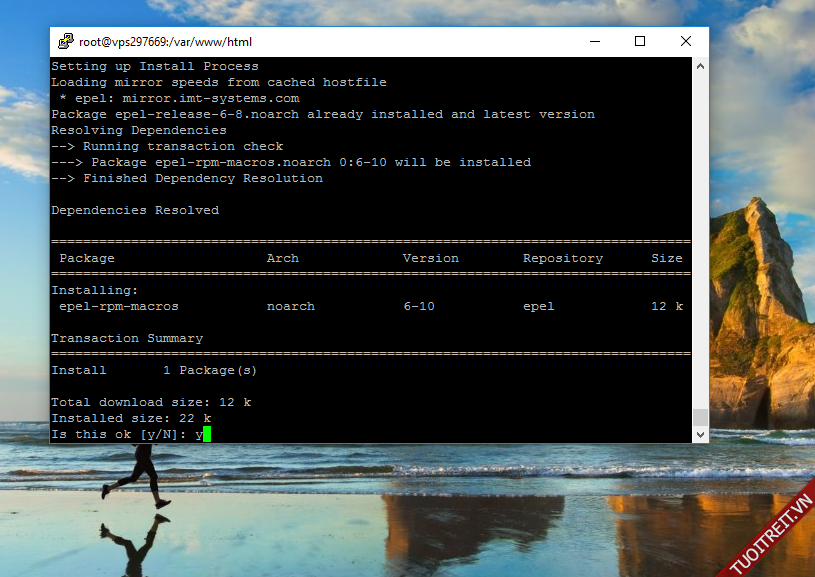This screenshot has width=815, height=577.
Task: Click the scrollbar up arrow
Action: (700, 66)
